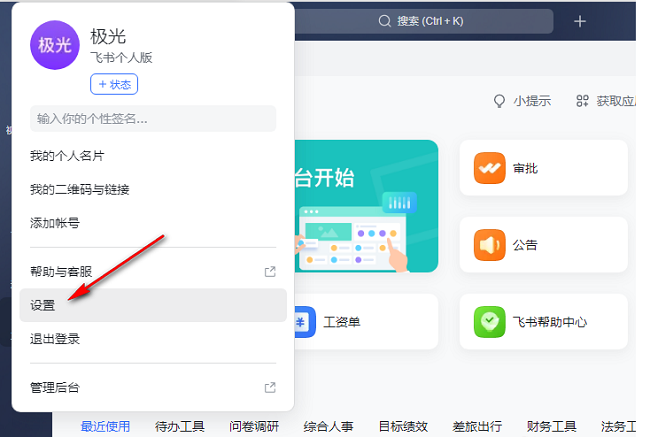
Task: Open external link icon for 帮助与客服
Action: [x=269, y=271]
